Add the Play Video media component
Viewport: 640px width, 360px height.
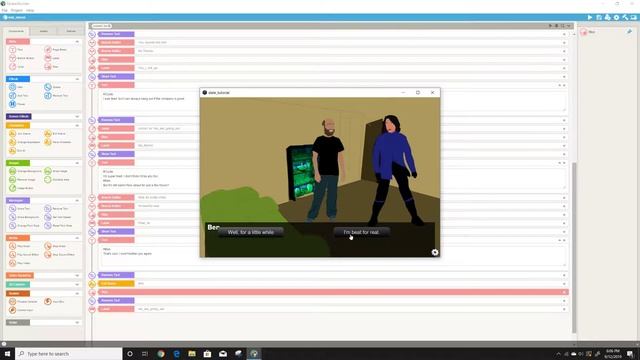(x=20, y=263)
